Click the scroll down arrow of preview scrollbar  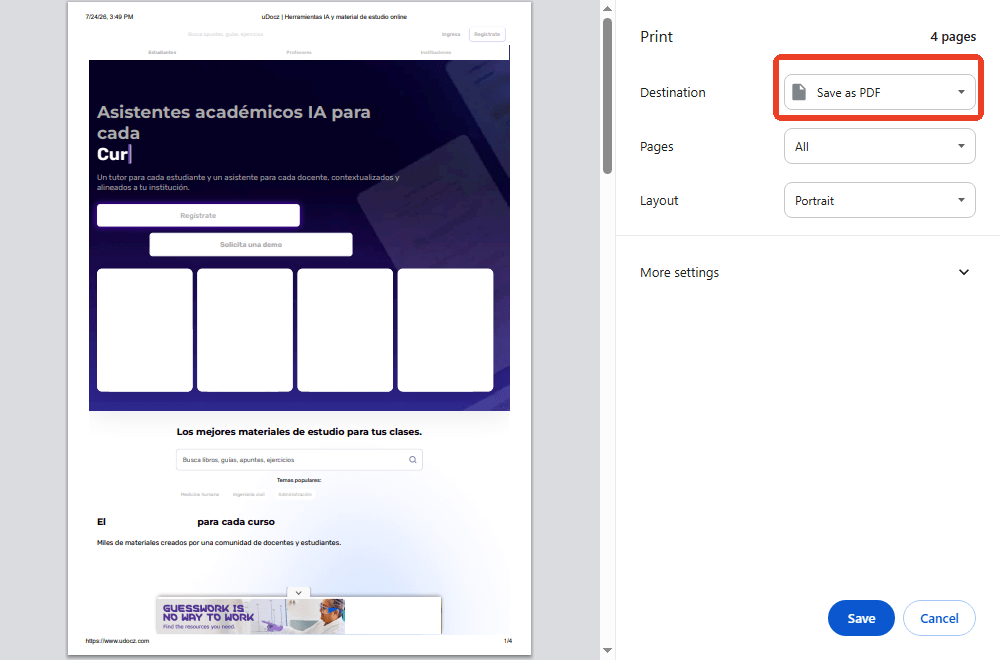tap(607, 651)
